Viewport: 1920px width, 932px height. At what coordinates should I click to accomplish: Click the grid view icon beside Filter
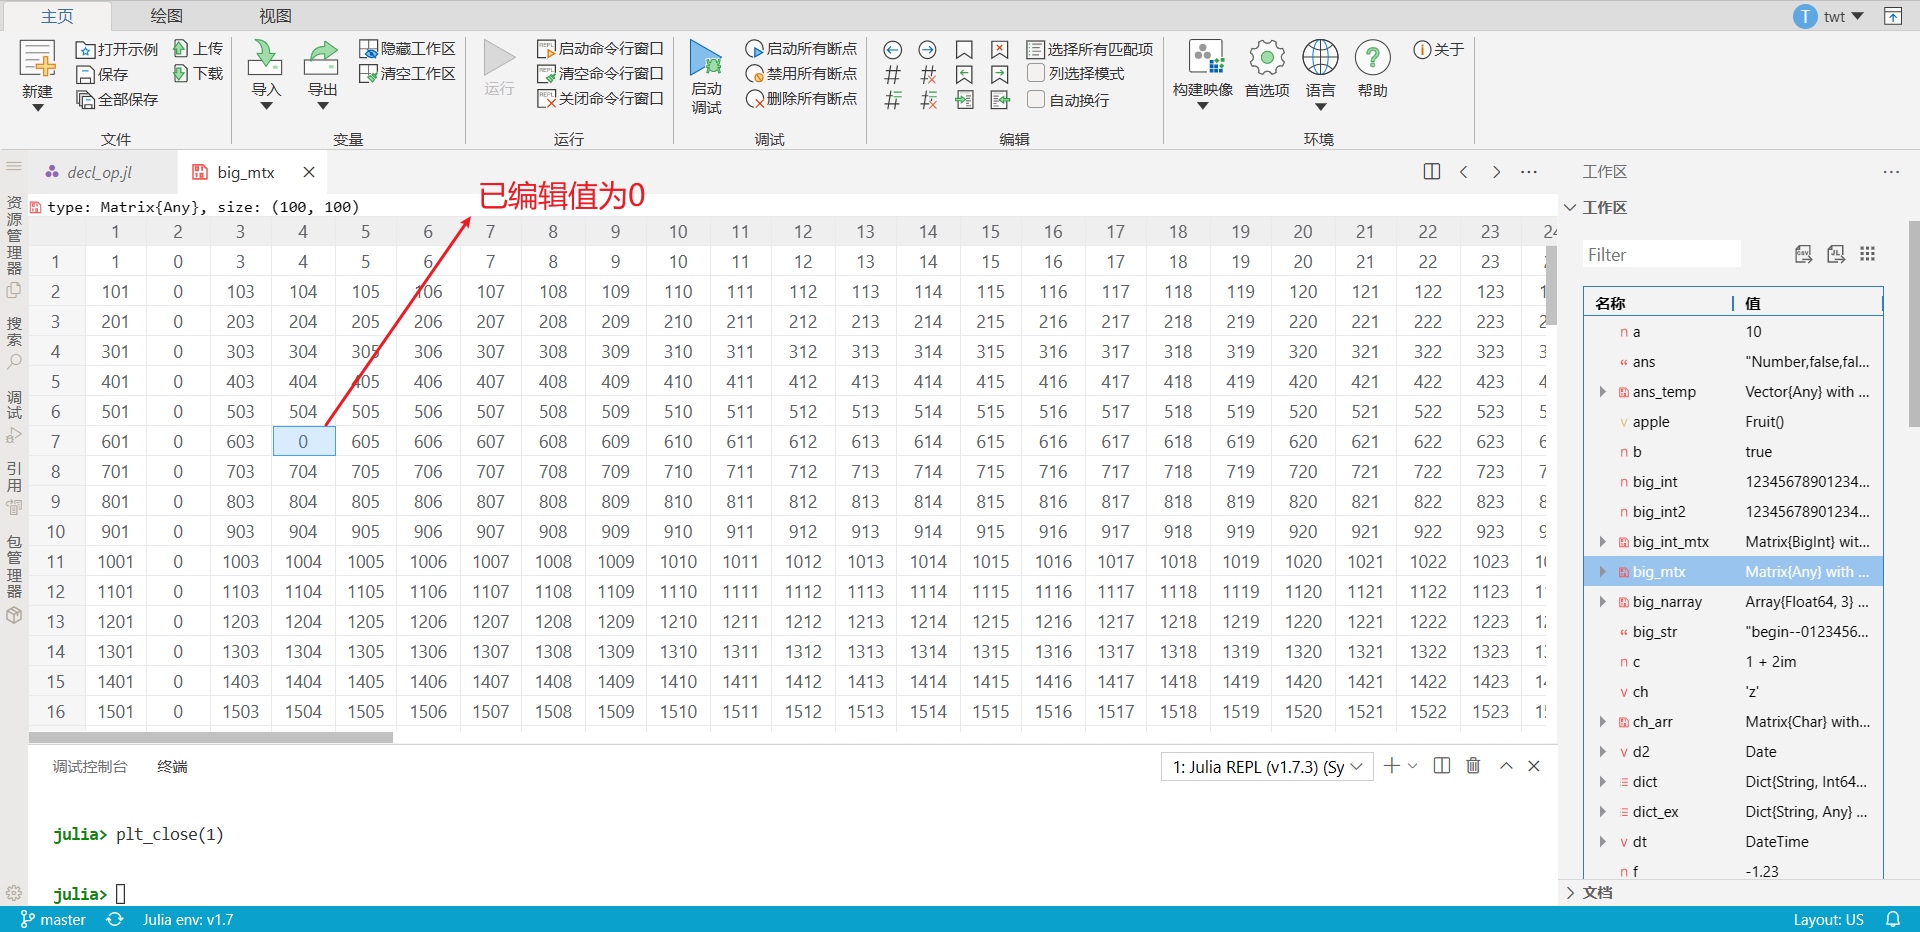click(x=1867, y=254)
